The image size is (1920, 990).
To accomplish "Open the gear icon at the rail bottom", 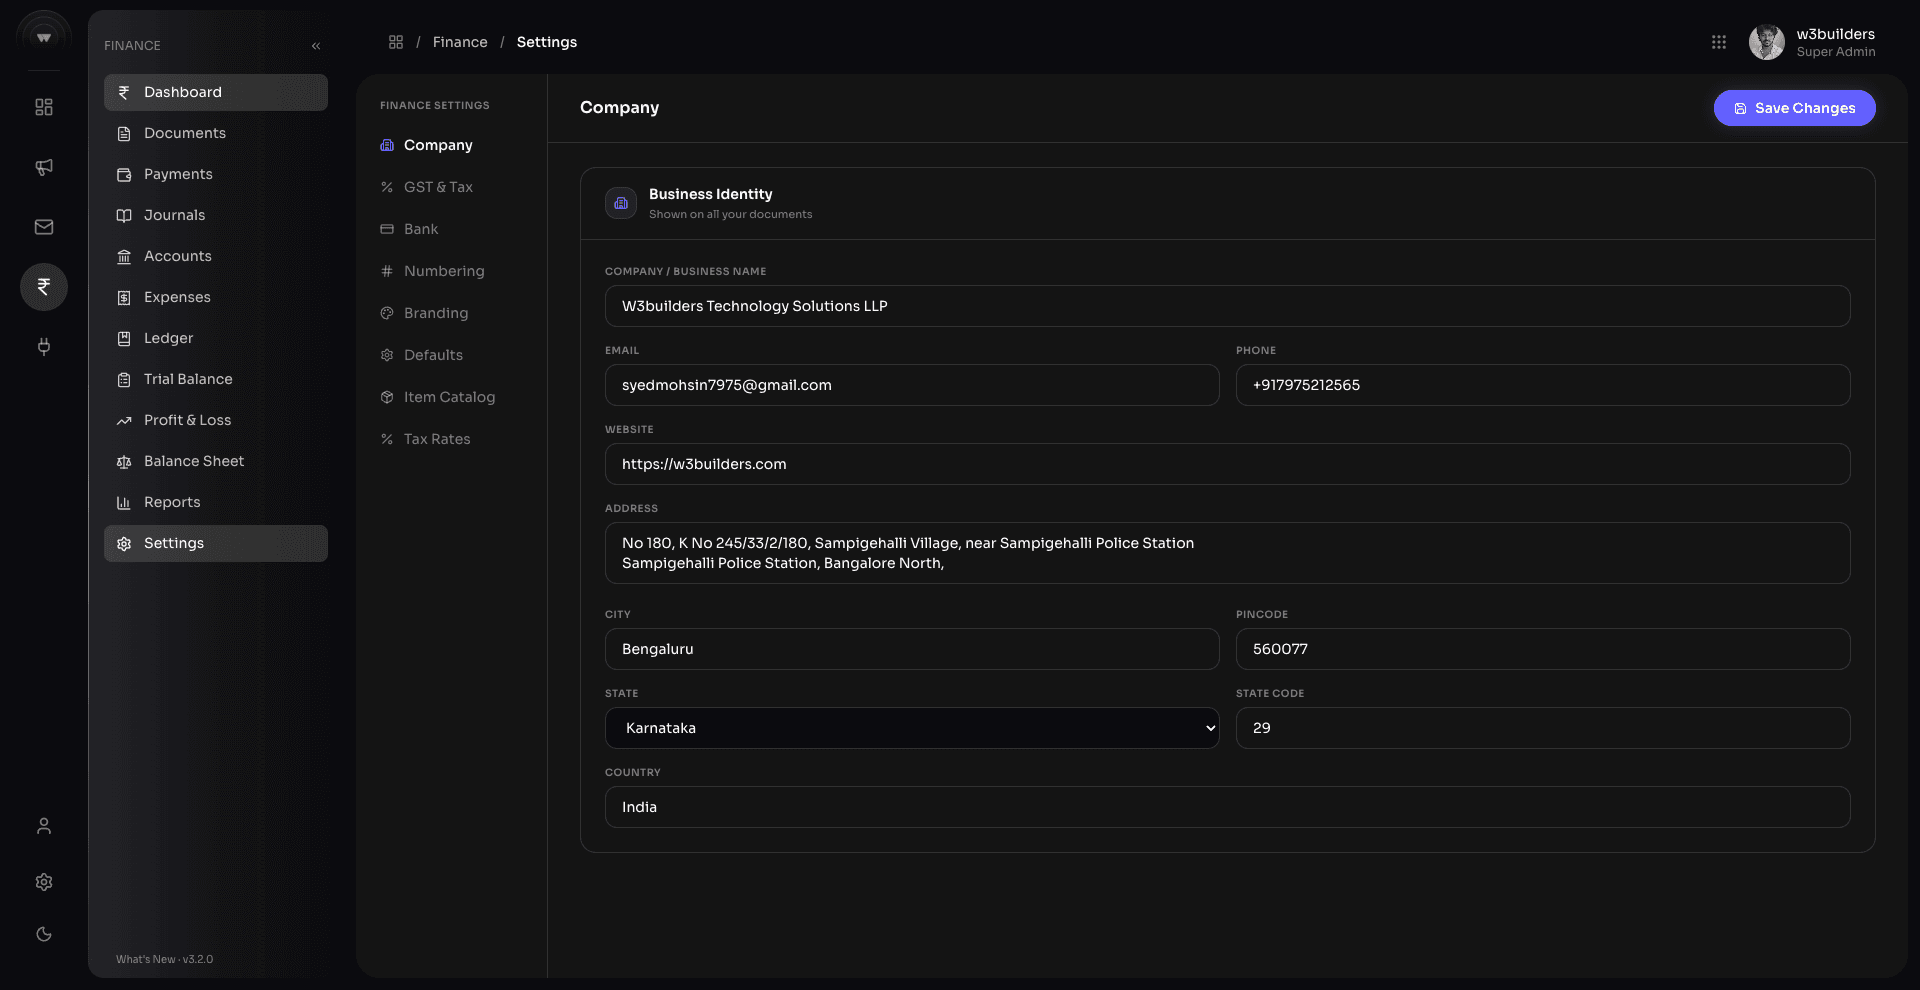I will point(44,882).
